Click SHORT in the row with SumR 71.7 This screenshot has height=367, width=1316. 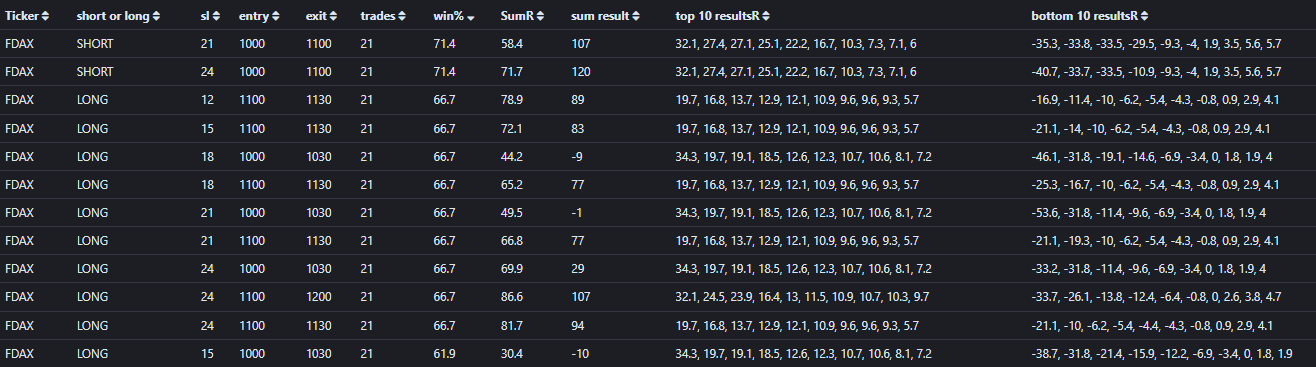[96, 72]
